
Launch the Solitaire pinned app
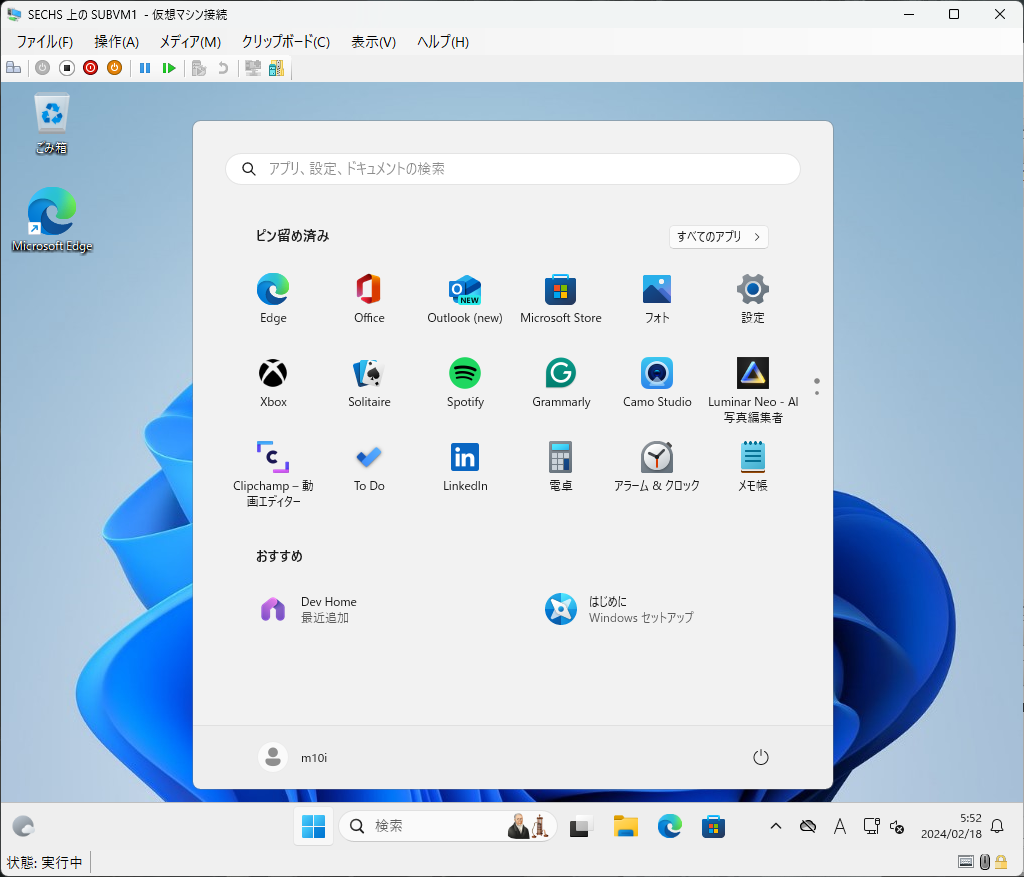tap(369, 383)
